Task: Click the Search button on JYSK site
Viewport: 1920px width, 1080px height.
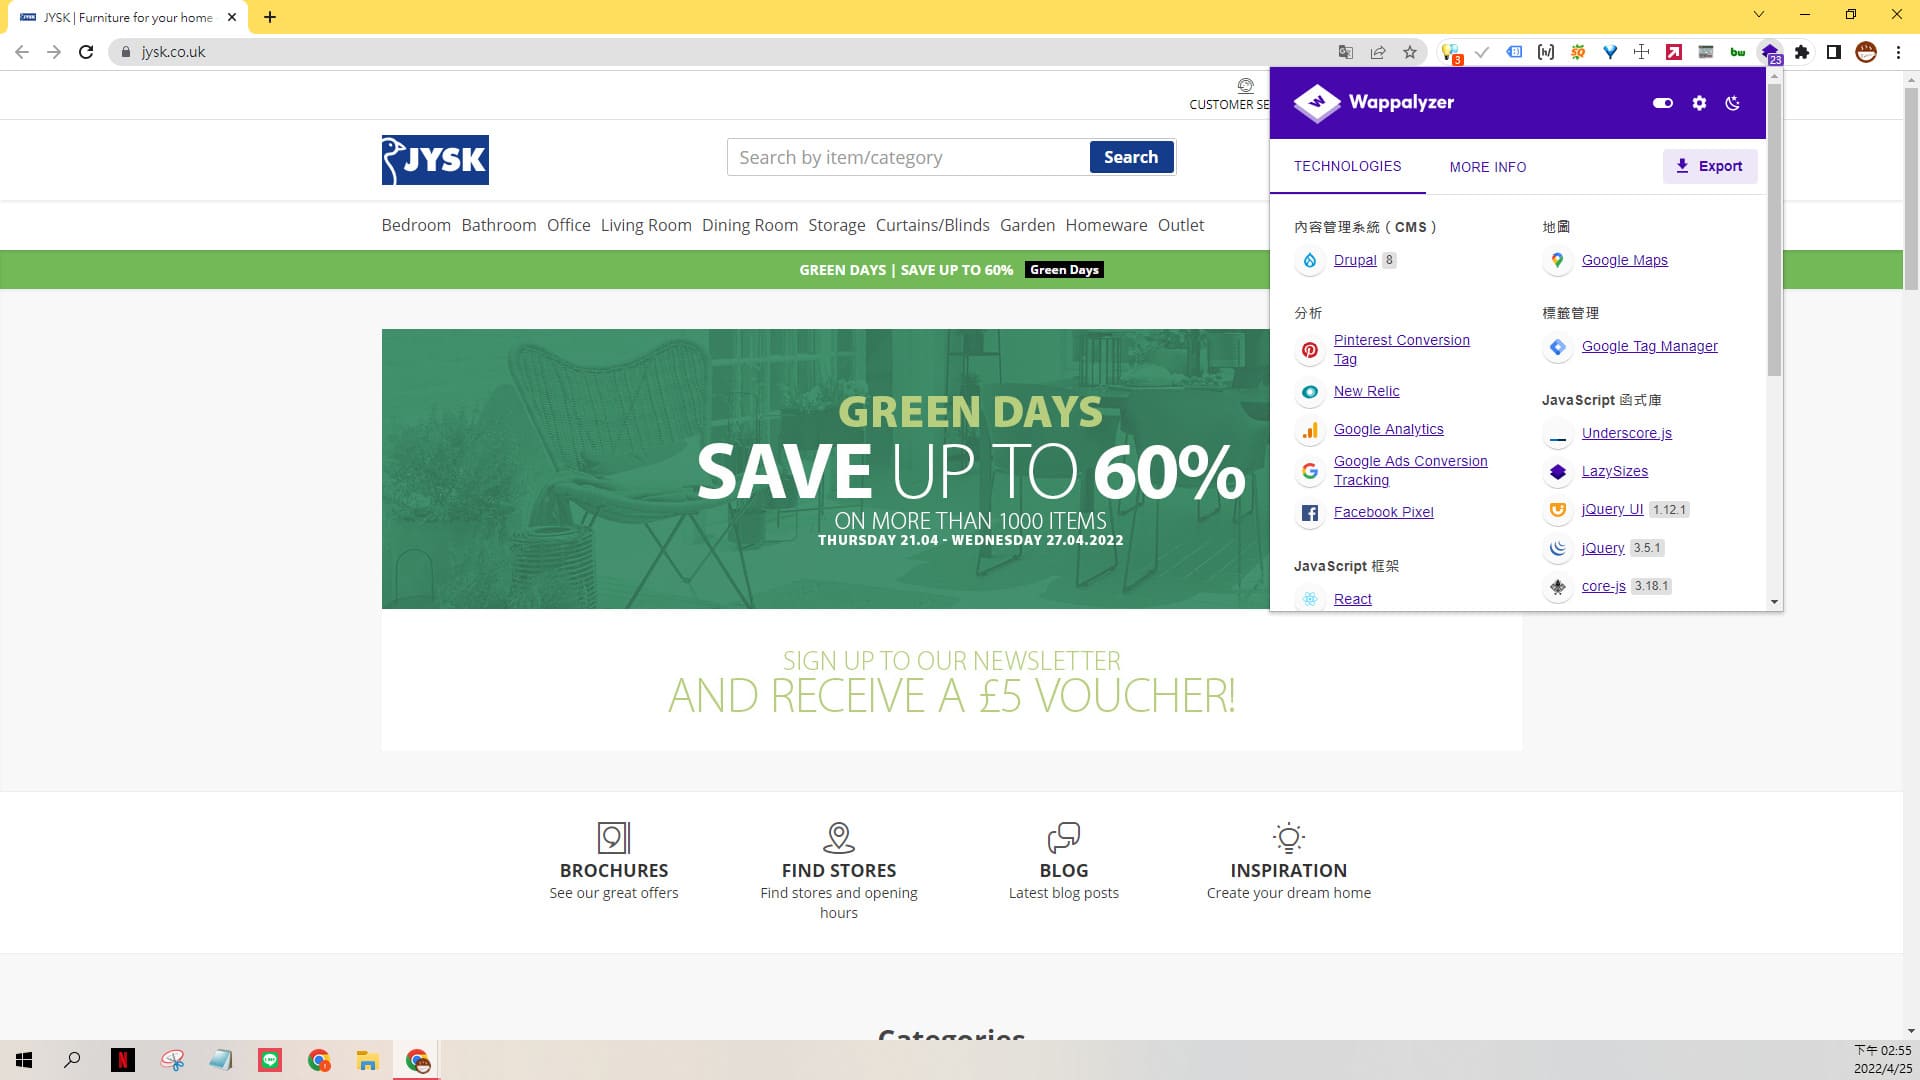Action: tap(1130, 157)
